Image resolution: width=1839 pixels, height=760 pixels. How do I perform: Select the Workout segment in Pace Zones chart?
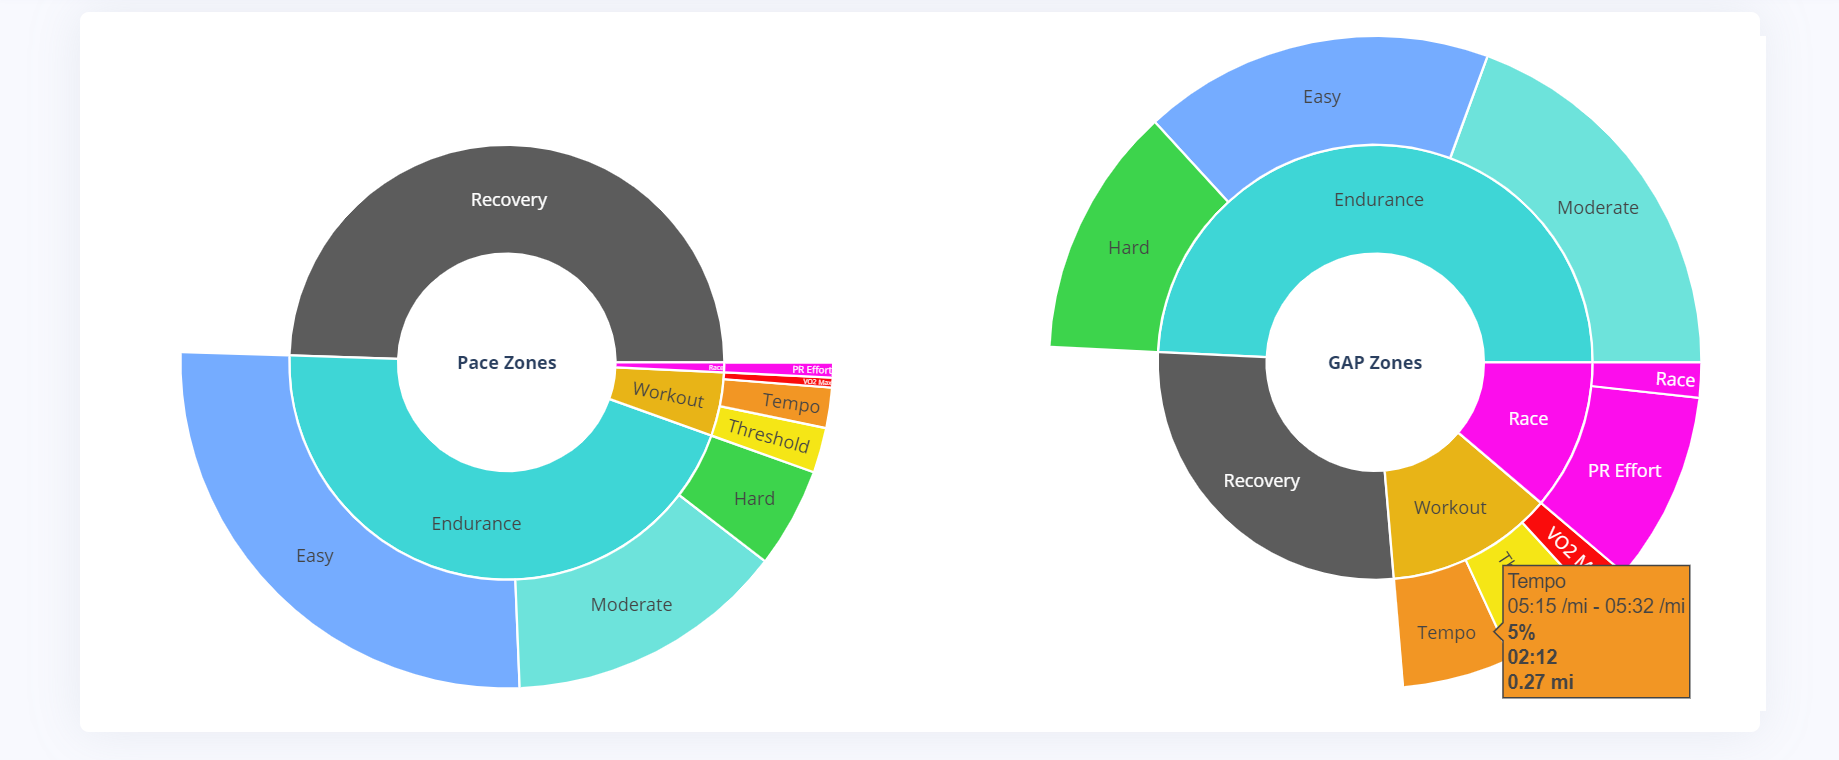(668, 396)
